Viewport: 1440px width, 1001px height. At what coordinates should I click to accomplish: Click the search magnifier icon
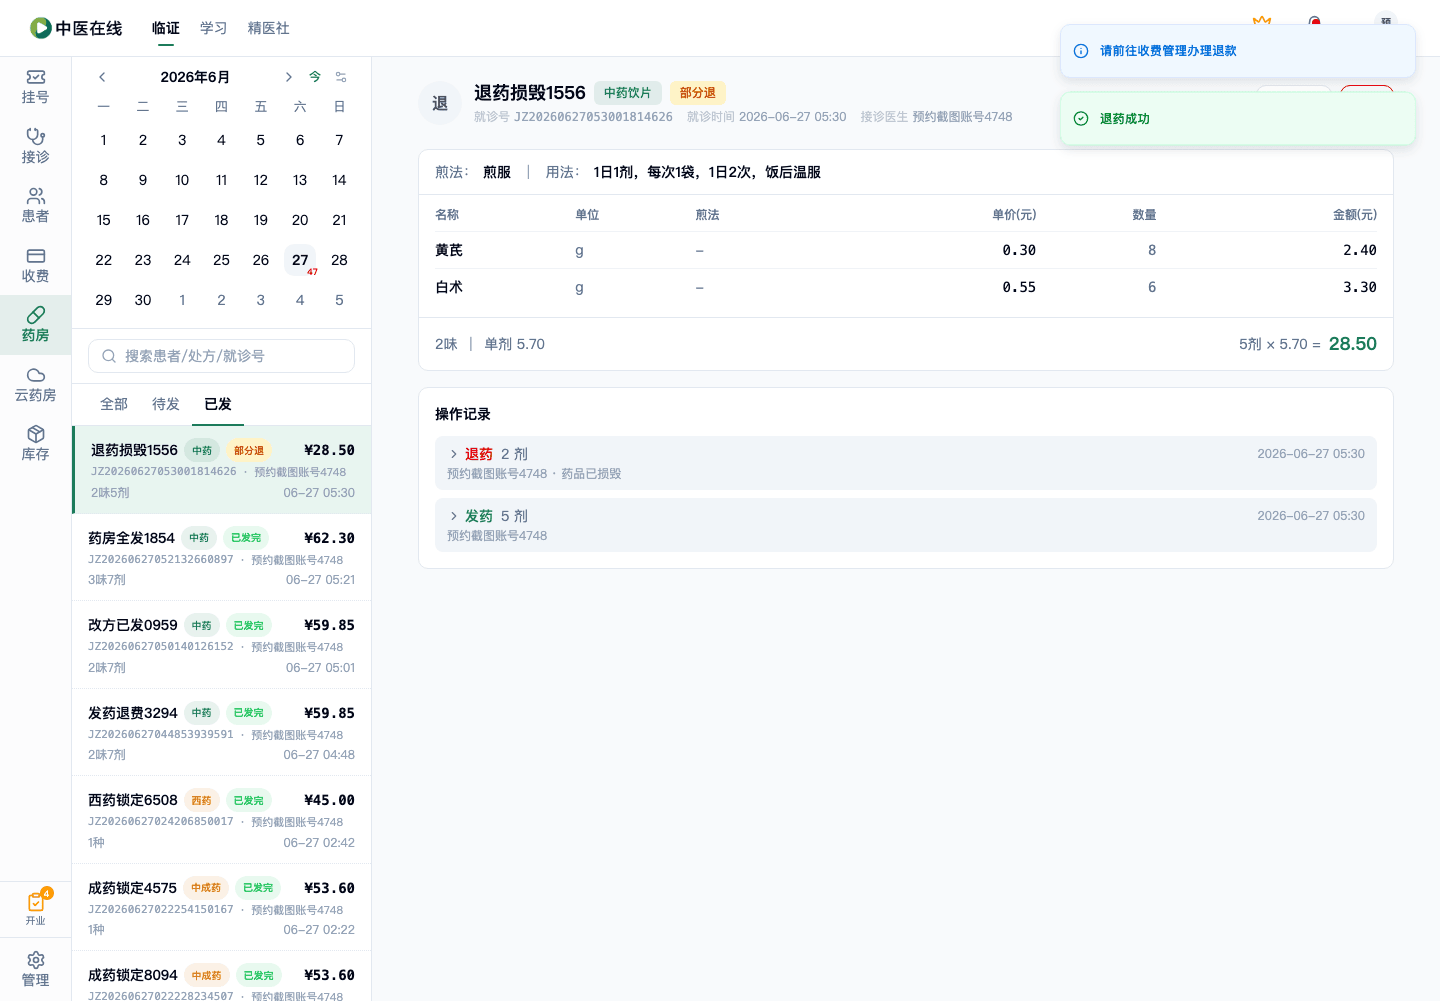click(109, 356)
